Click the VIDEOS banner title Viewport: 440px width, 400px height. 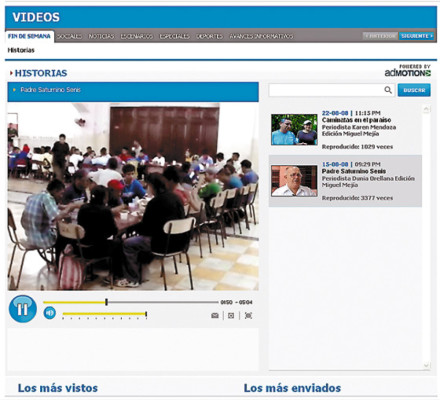pos(36,17)
